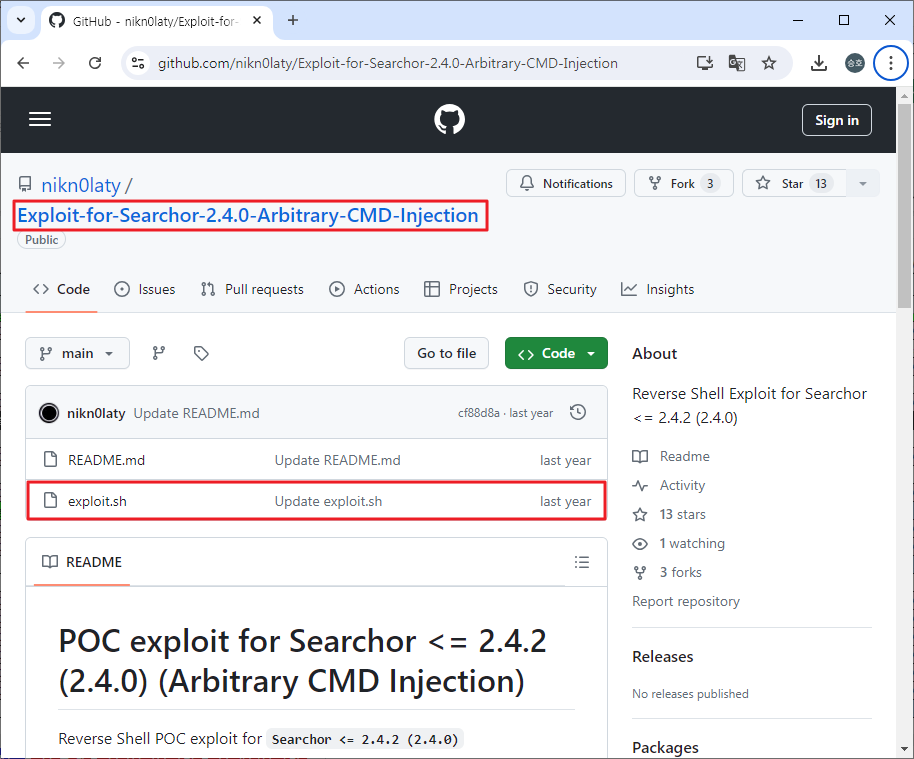Open site information icon in address bar
914x759 pixels.
[138, 63]
